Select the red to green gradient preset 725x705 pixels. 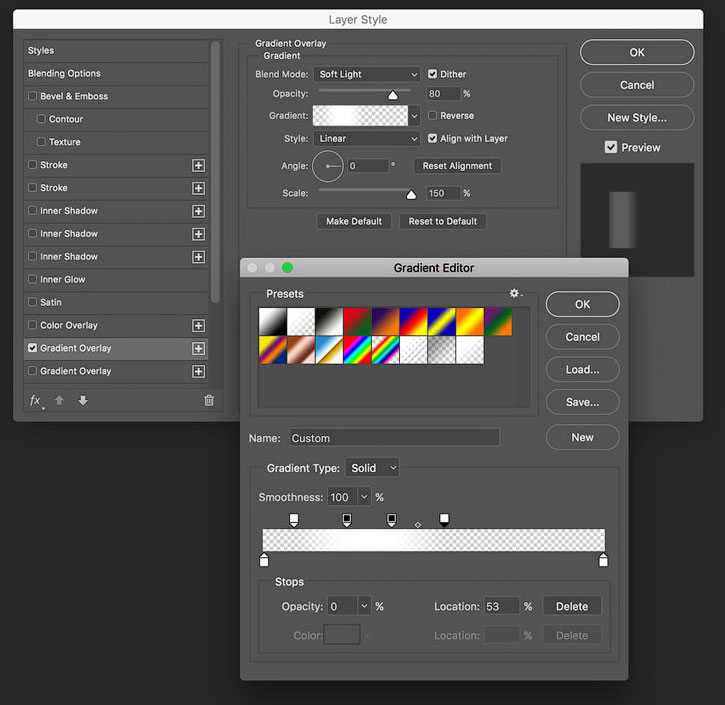coord(357,322)
